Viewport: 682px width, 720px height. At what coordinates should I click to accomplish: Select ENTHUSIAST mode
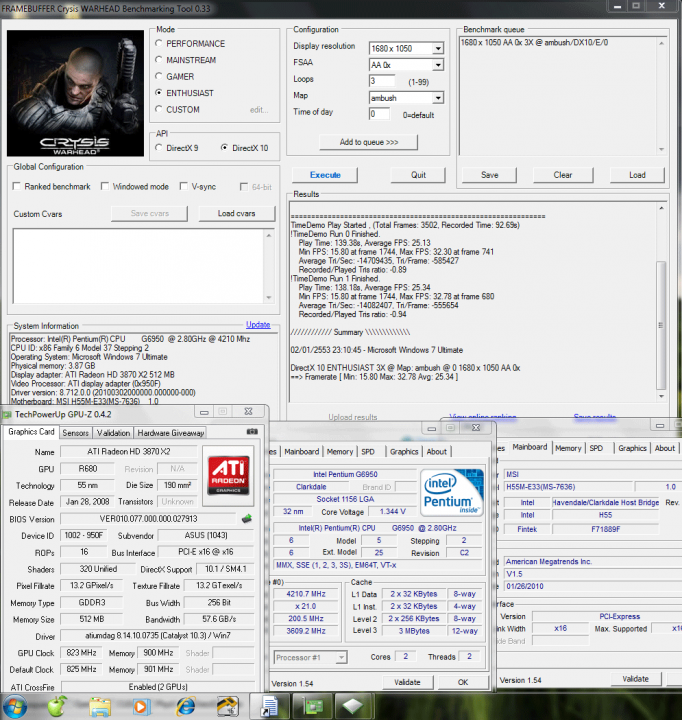tap(159, 93)
